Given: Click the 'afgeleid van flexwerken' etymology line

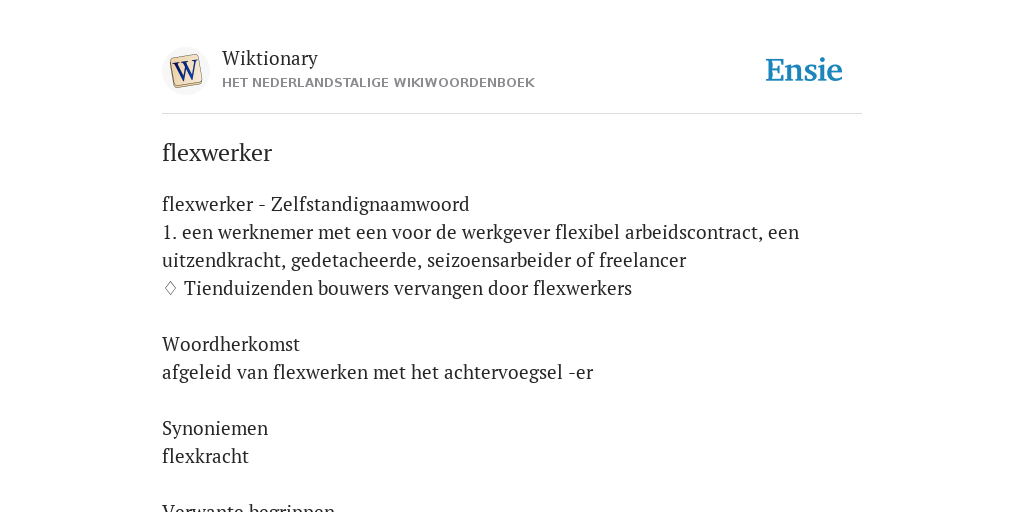Looking at the screenshot, I should coord(377,372).
